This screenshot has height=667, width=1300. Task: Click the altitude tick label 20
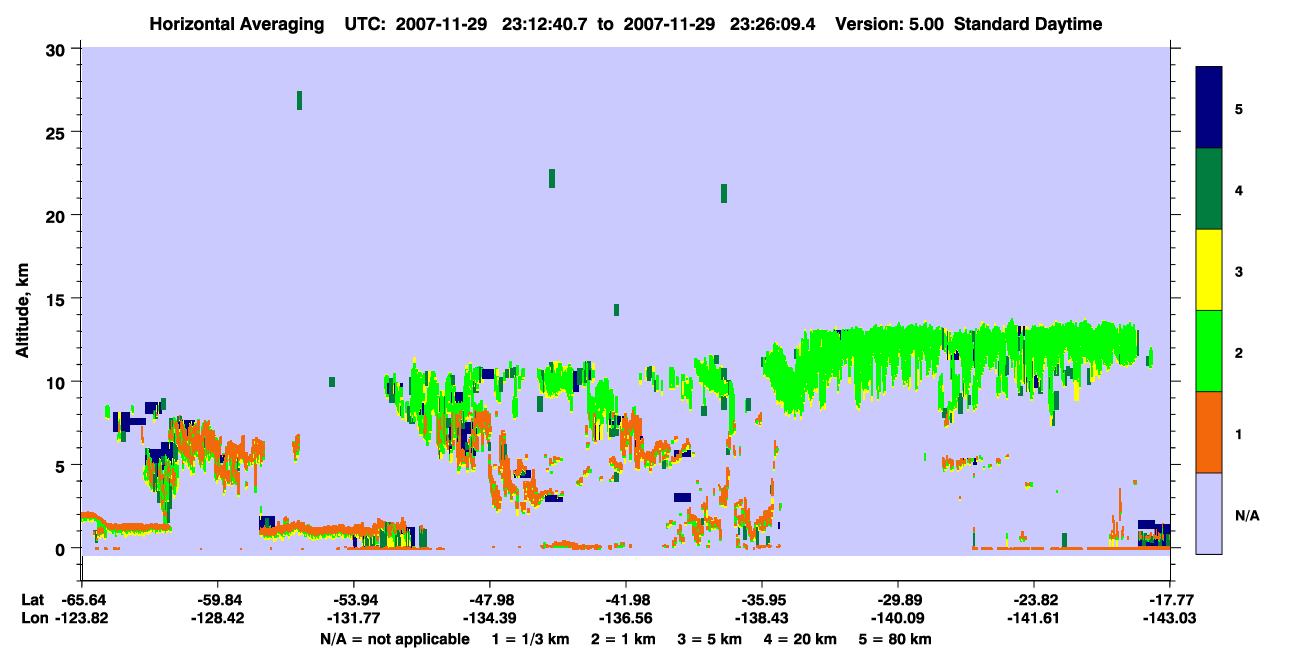[x=58, y=215]
